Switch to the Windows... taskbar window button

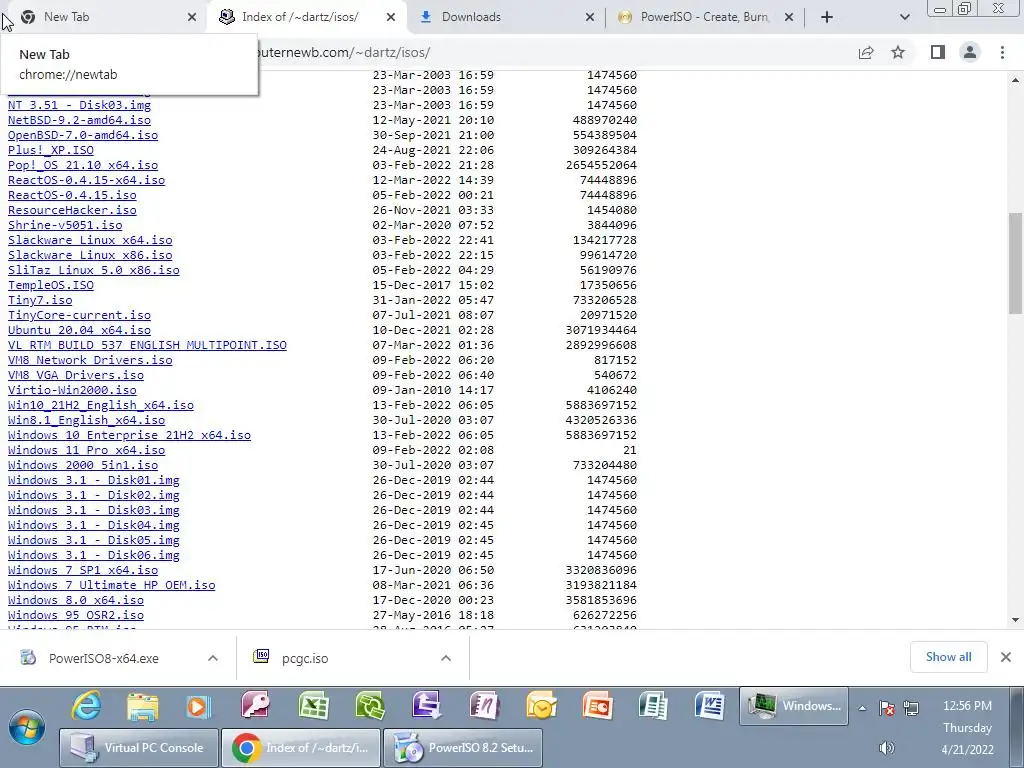(793, 706)
